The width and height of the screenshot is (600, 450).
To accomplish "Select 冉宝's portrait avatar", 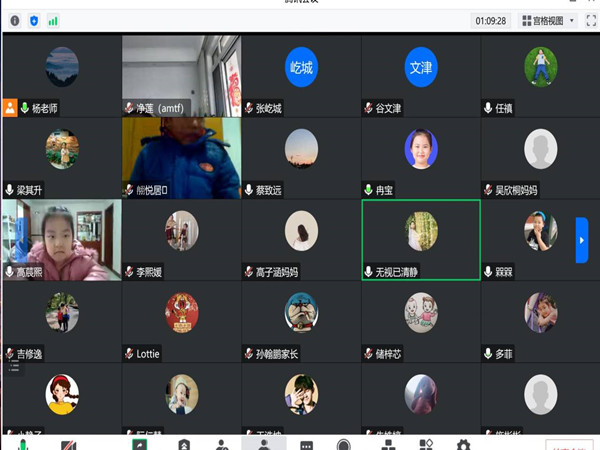I will 421,149.
